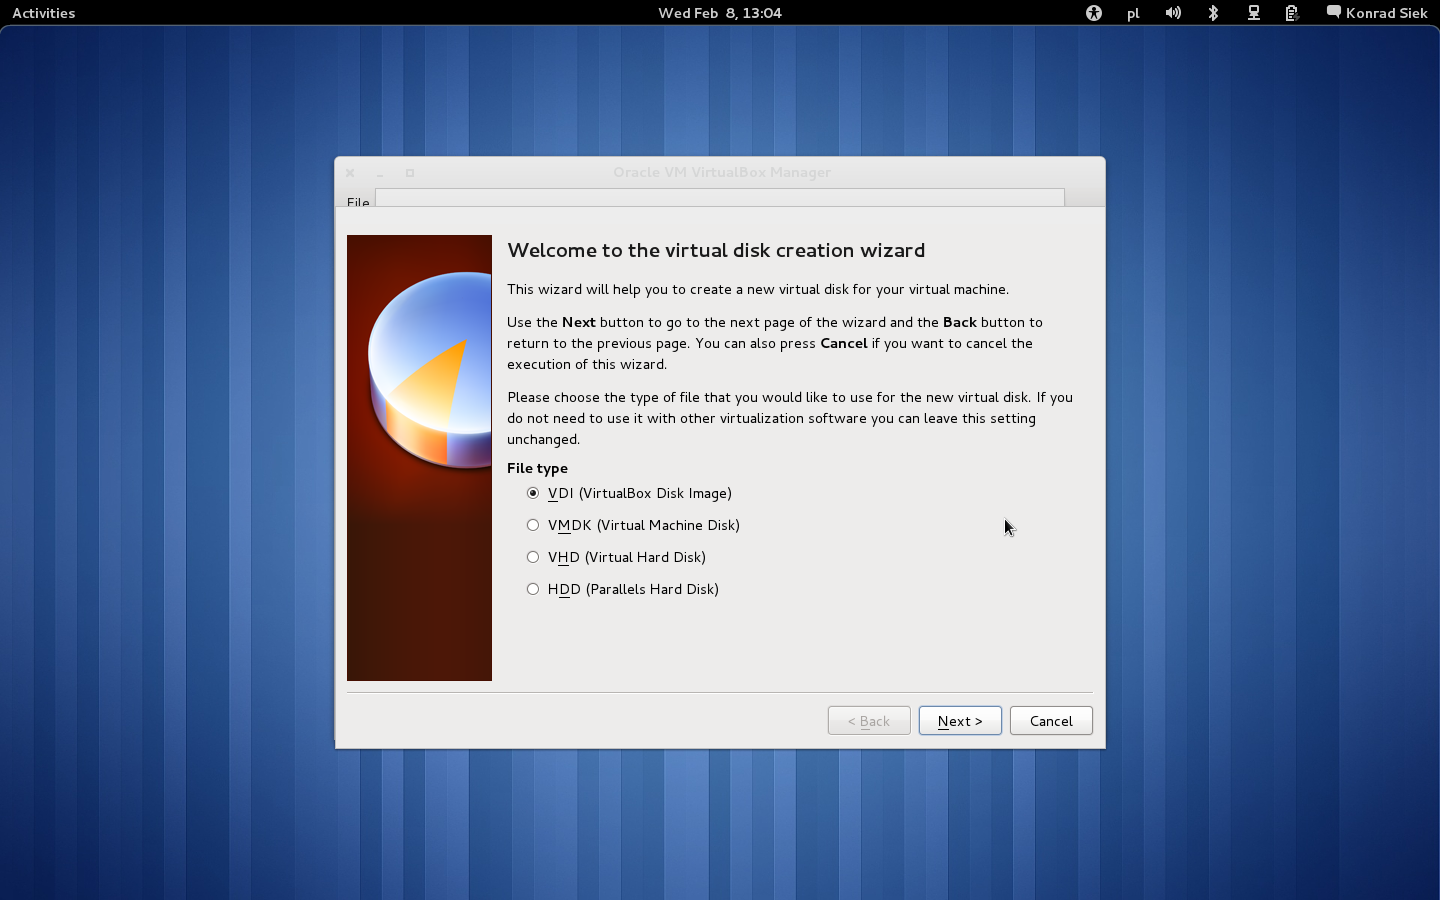
Task: Open the accessibility menu icon
Action: point(1093,13)
